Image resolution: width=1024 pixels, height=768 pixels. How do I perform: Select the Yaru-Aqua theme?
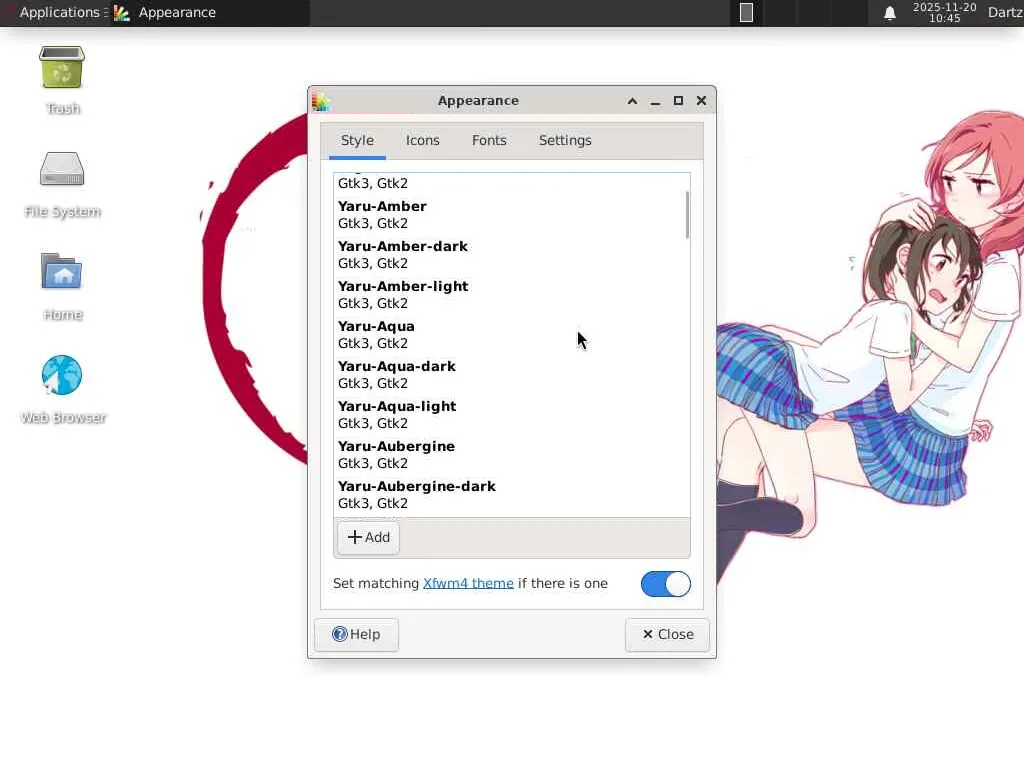[509, 334]
